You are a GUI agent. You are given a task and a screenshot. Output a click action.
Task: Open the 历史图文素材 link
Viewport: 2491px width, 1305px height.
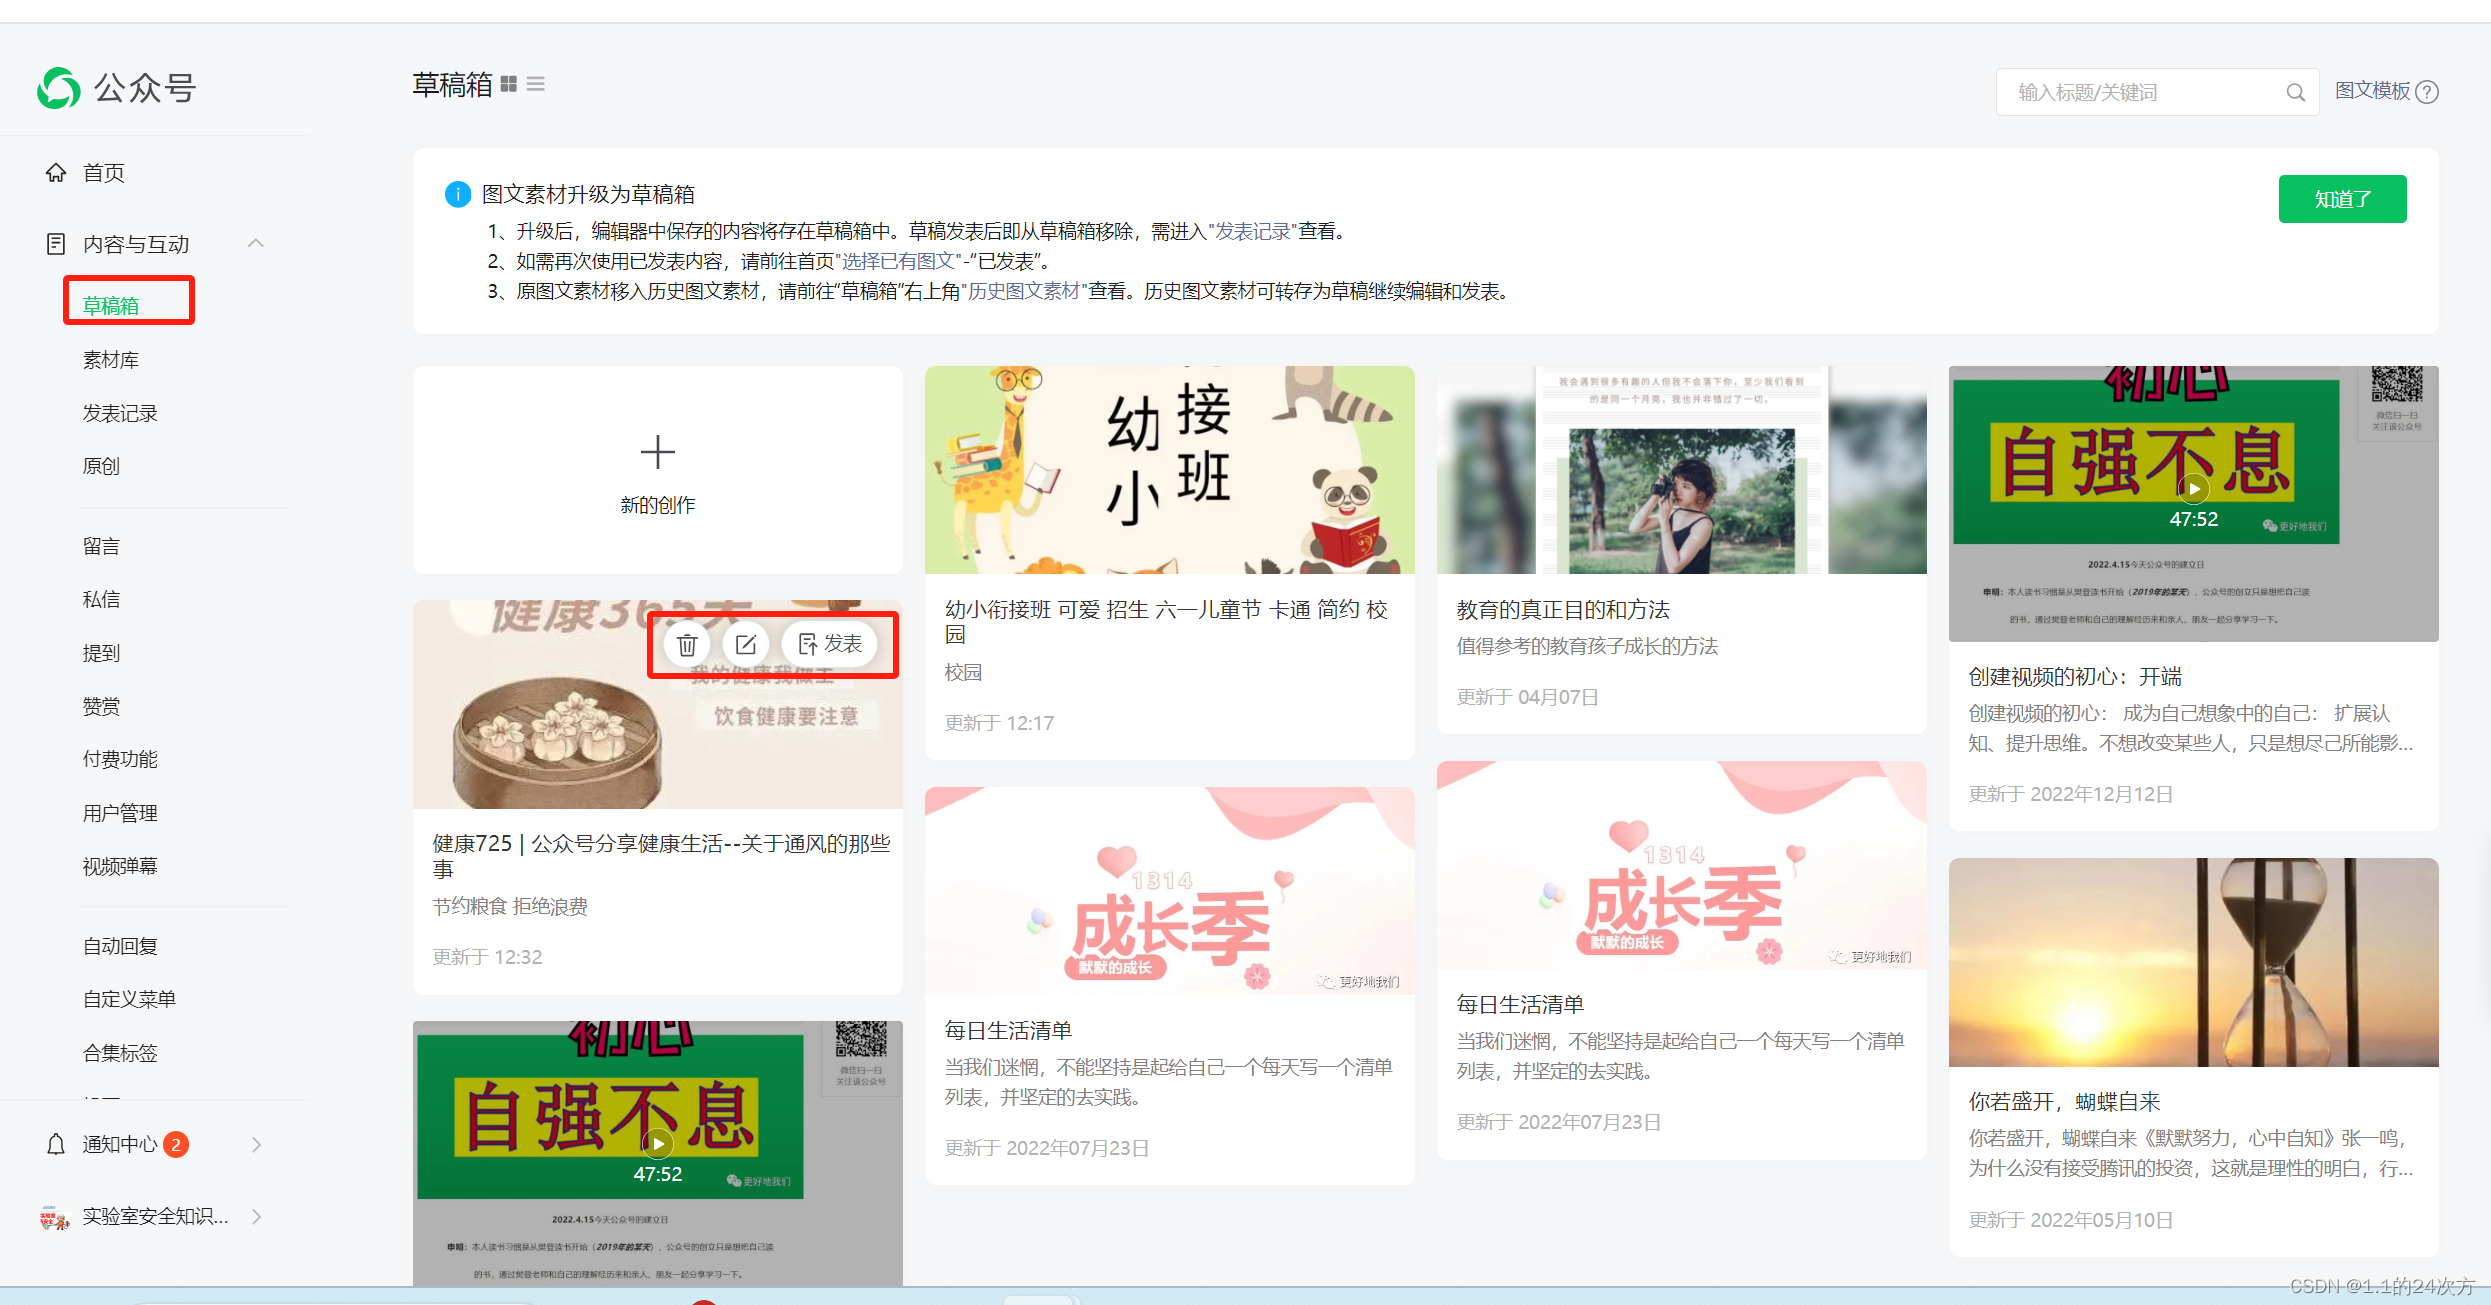[x=1024, y=291]
